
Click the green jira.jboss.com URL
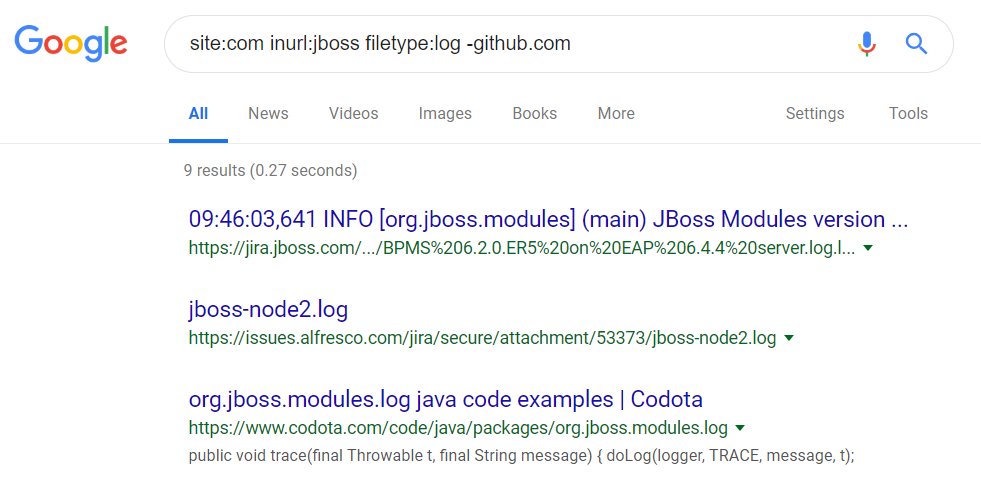[x=521, y=248]
